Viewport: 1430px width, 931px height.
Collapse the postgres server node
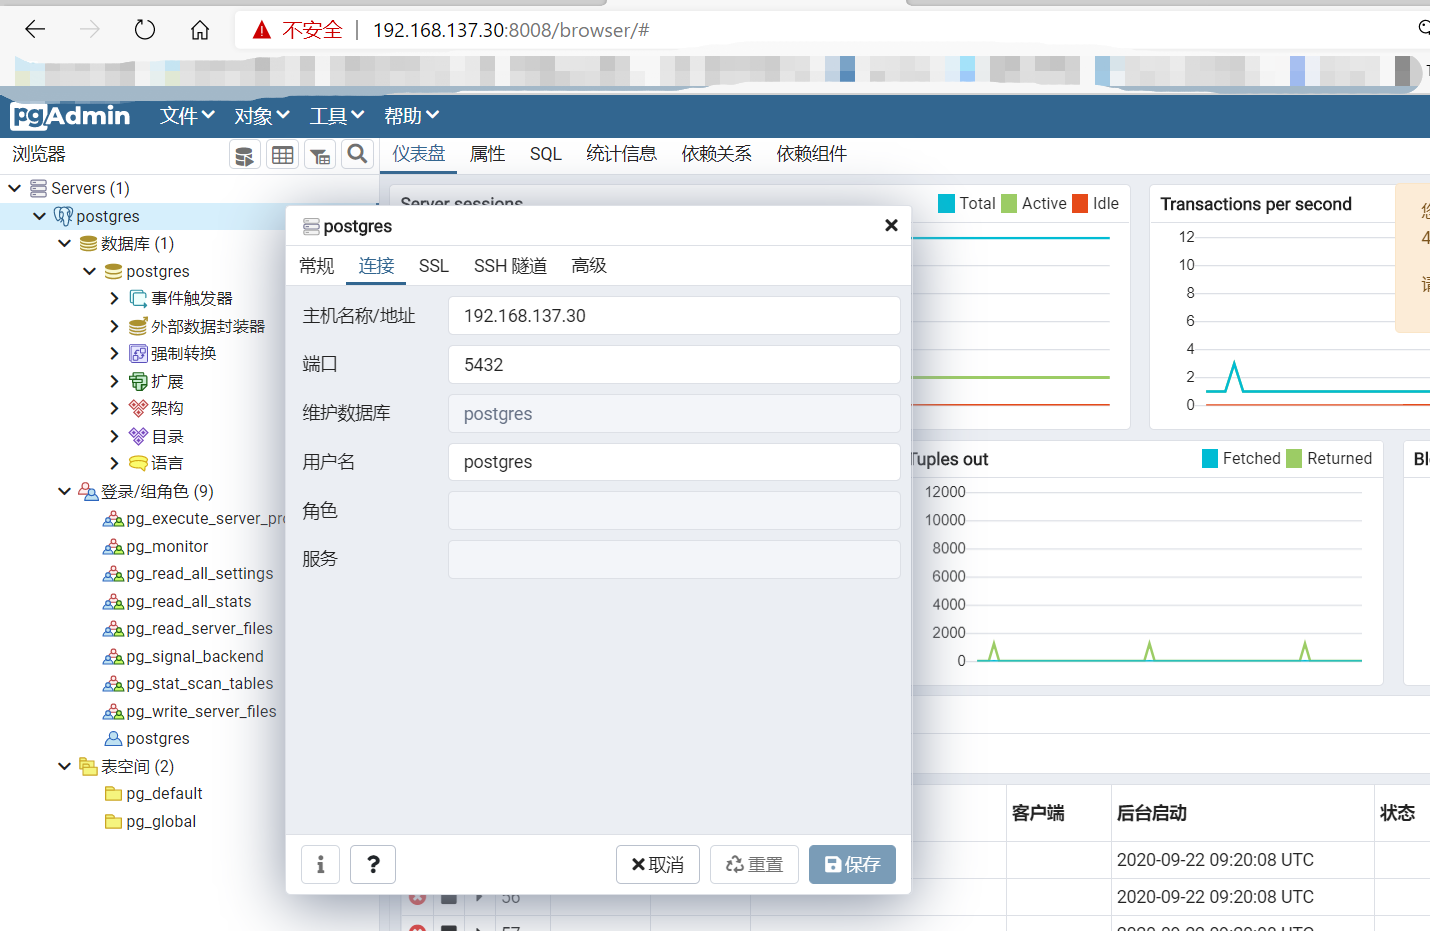[40, 216]
